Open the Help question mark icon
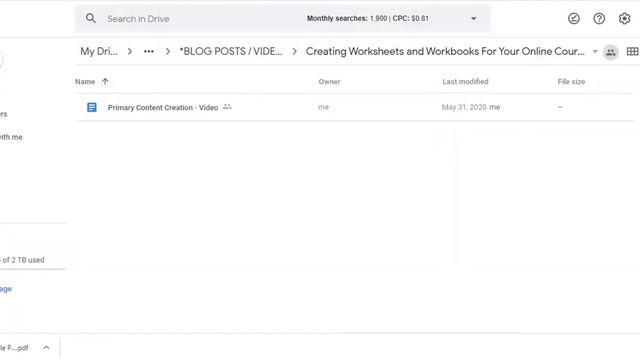 [599, 18]
